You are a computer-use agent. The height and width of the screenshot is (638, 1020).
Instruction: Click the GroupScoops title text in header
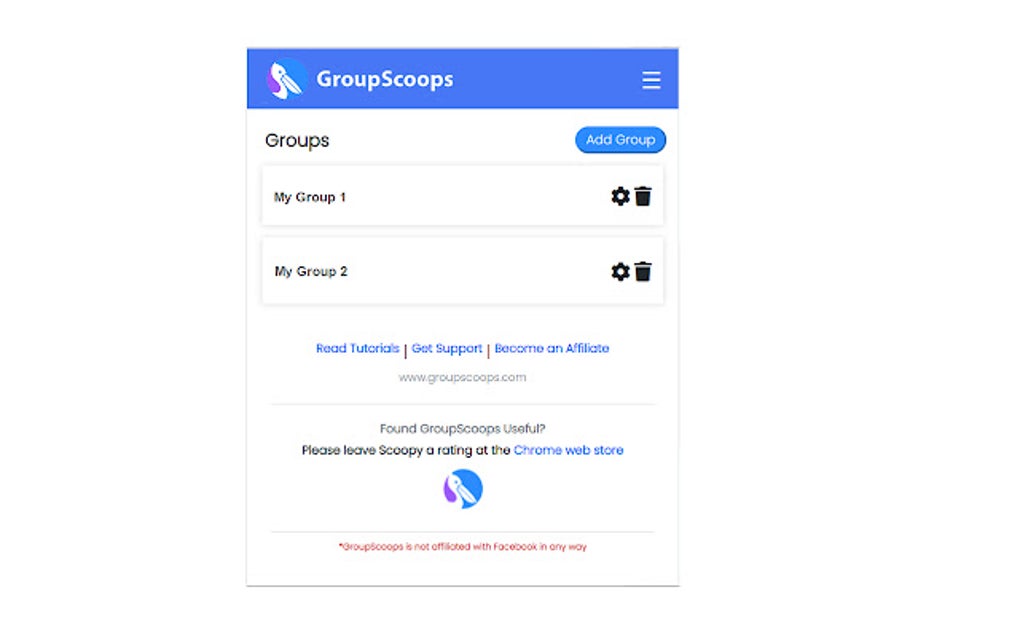[384, 79]
